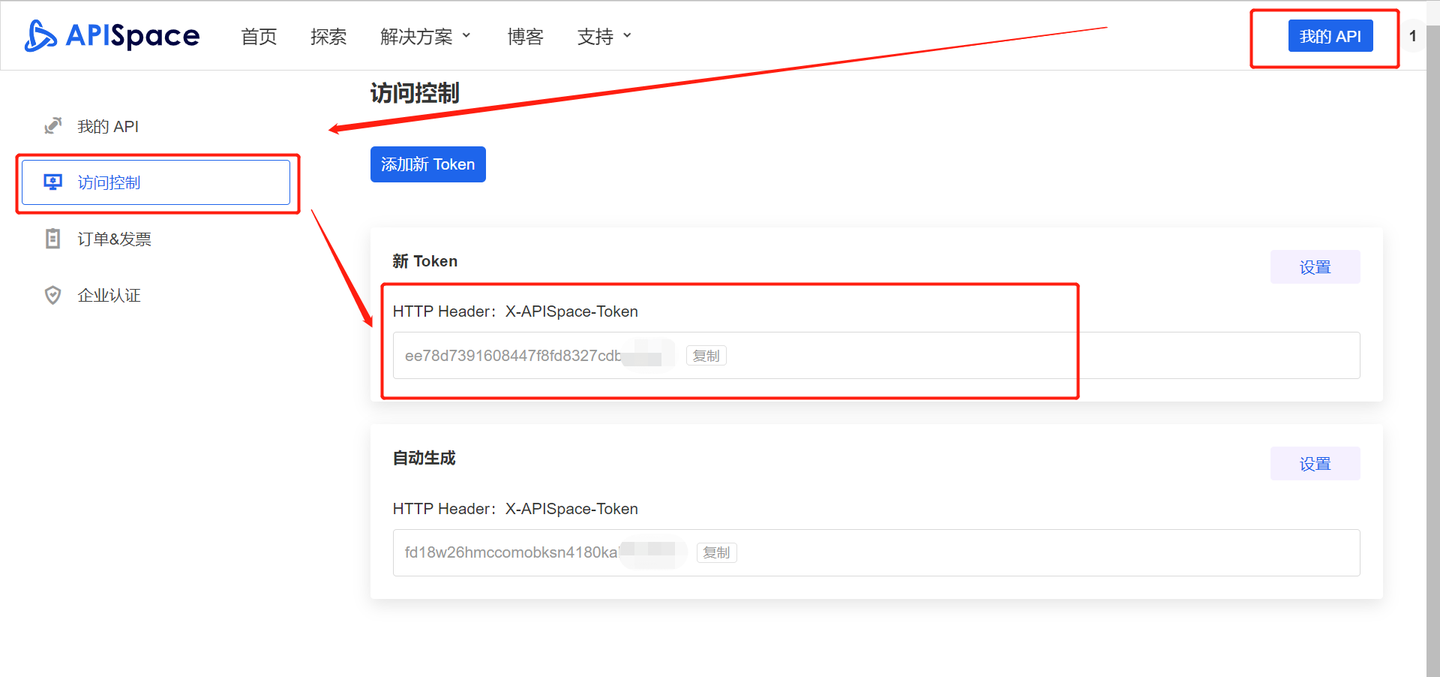This screenshot has height=677, width=1440.
Task: Click the shield icon beside 企业认证
Action: click(52, 295)
